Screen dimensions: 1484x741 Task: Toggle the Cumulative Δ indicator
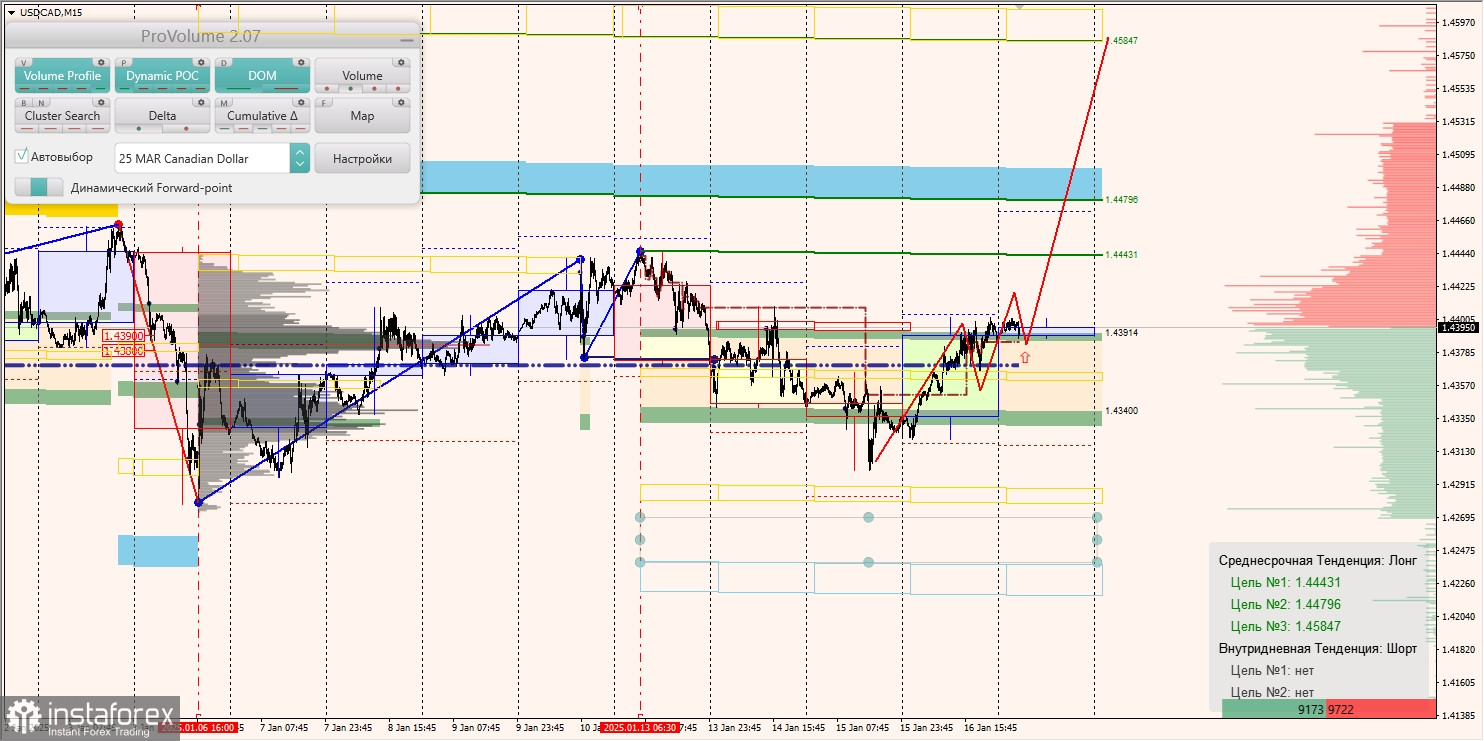point(262,115)
